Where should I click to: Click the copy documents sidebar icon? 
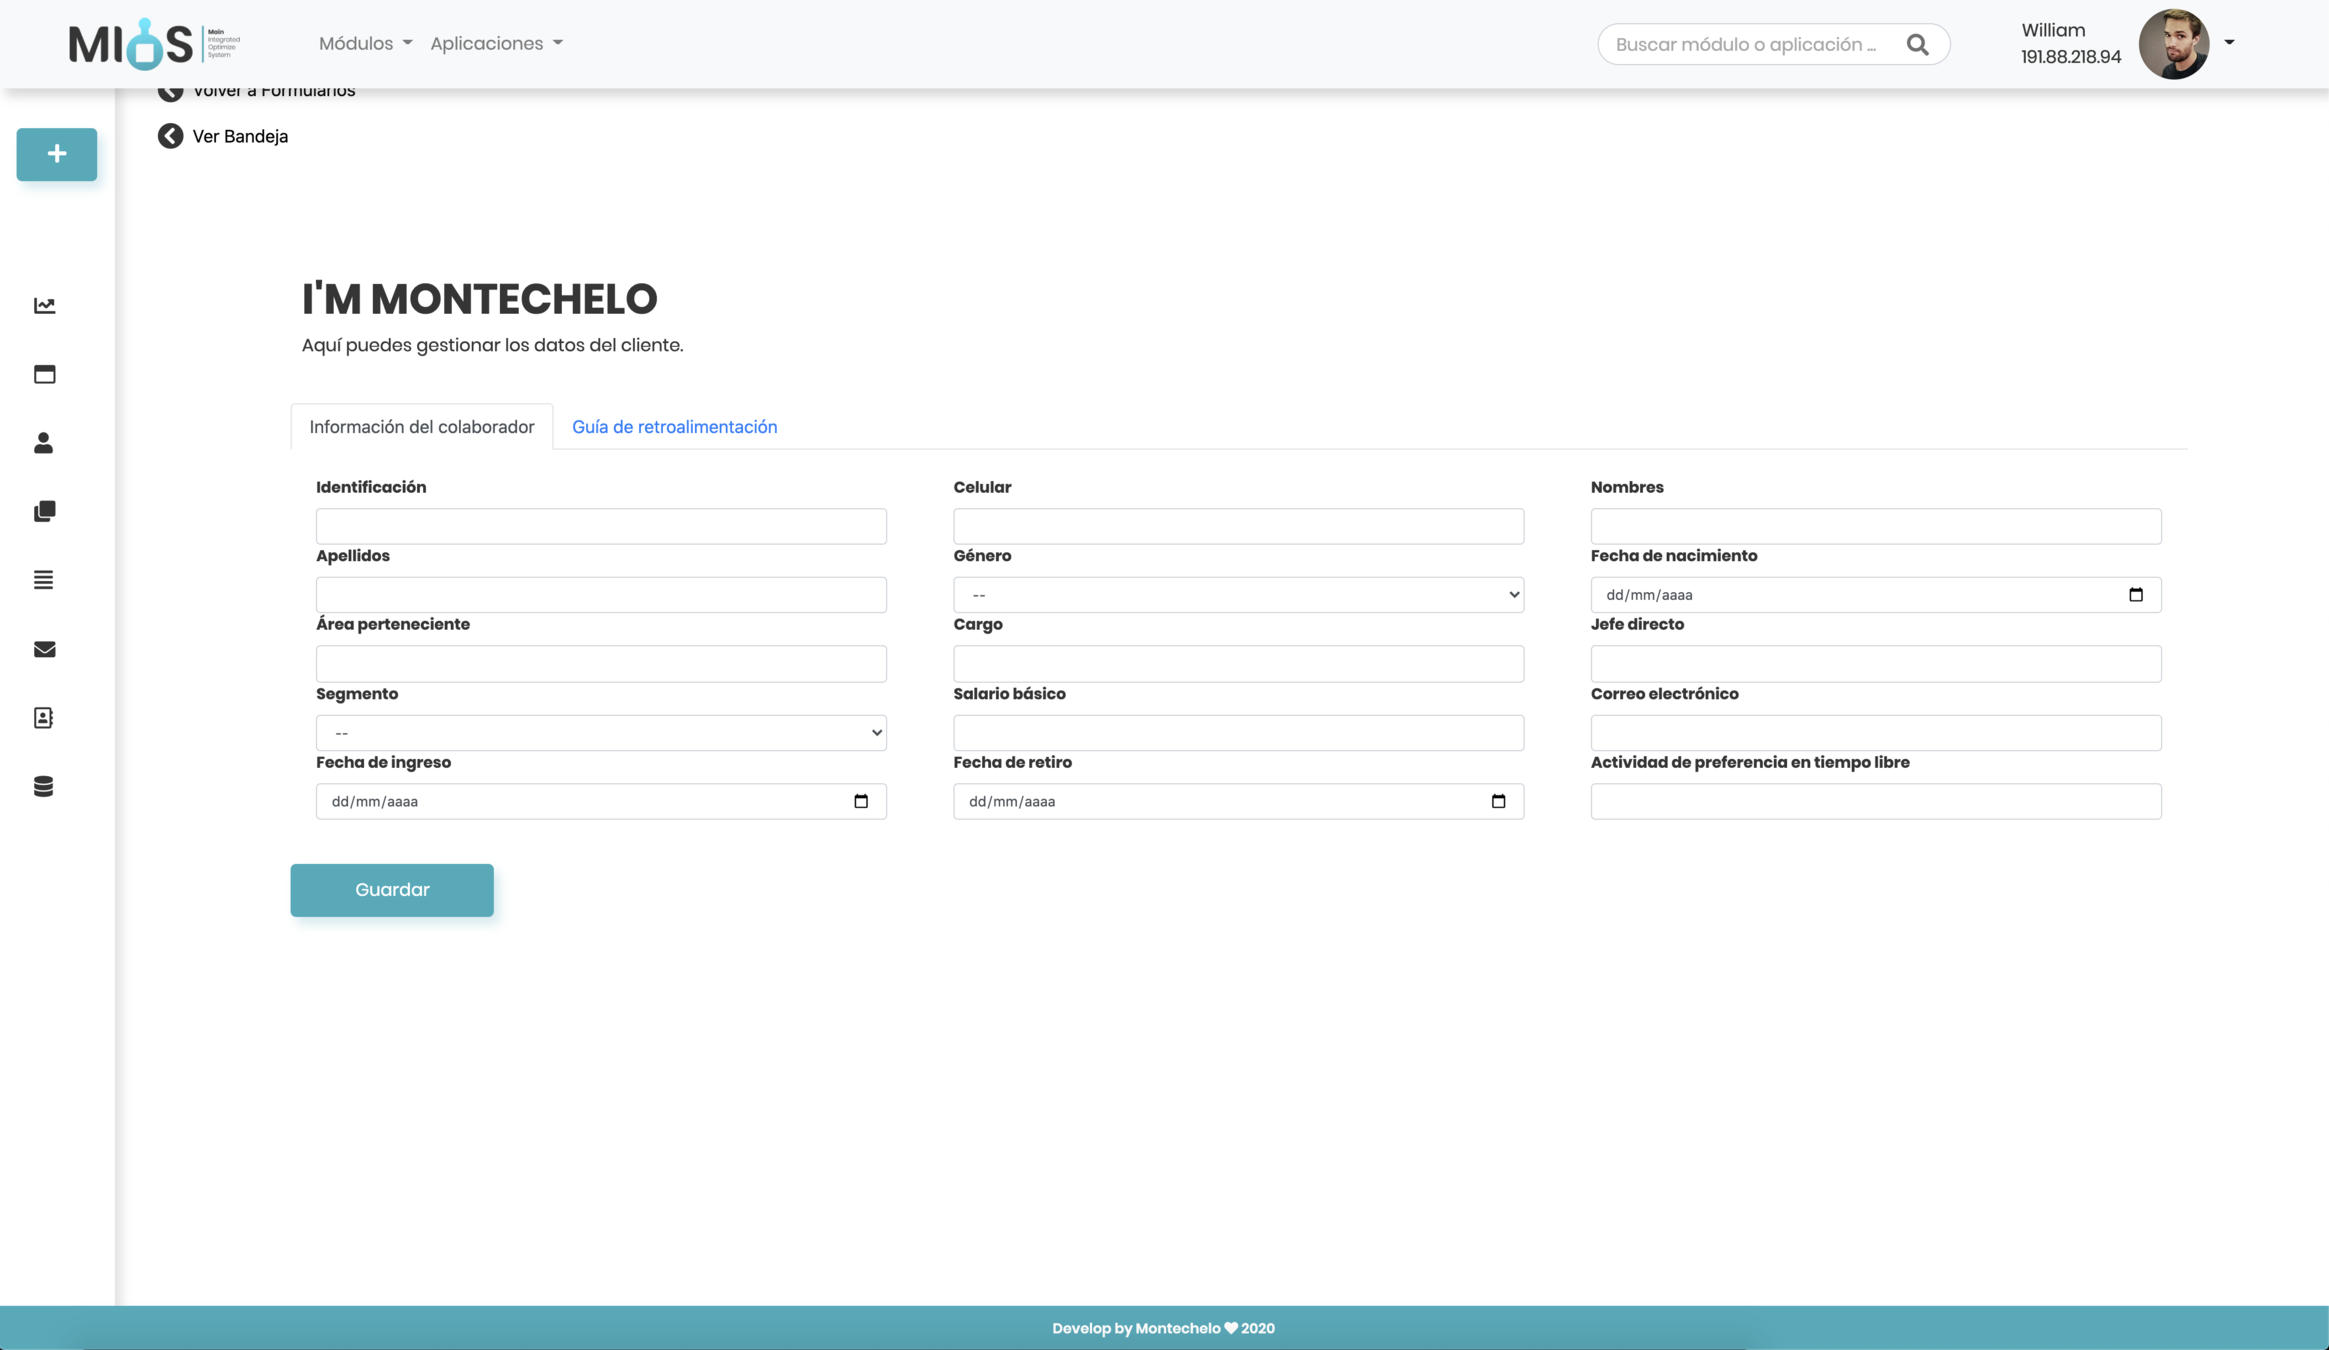(44, 512)
